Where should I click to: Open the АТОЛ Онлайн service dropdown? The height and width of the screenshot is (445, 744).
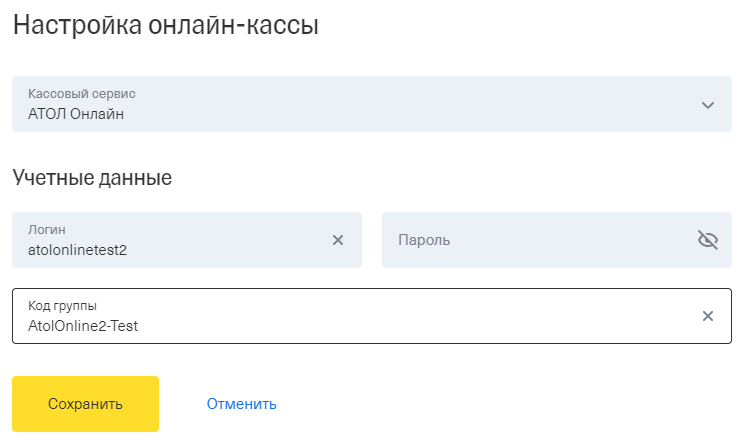[372, 104]
